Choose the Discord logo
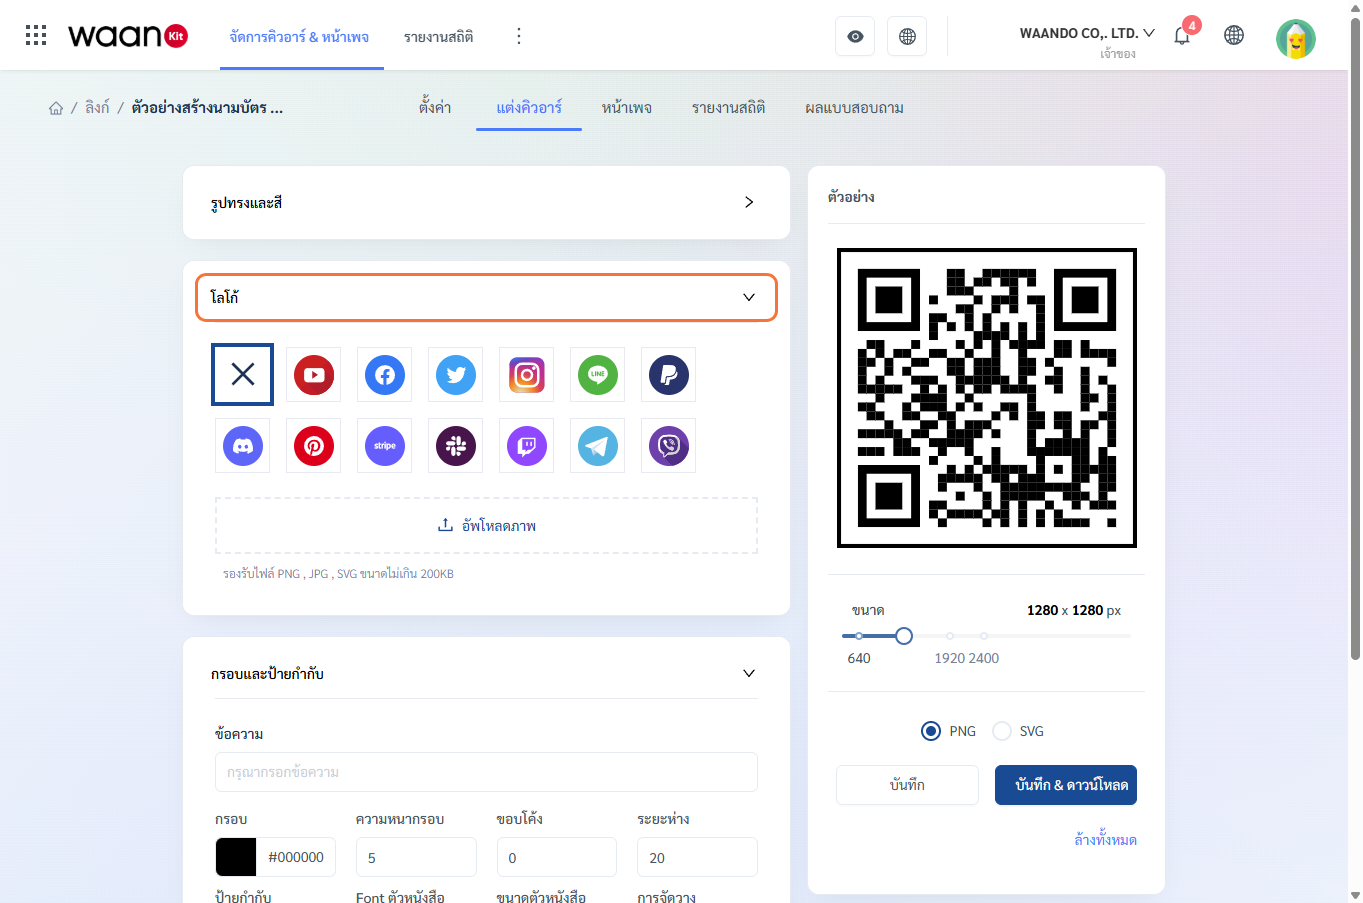 tap(243, 446)
